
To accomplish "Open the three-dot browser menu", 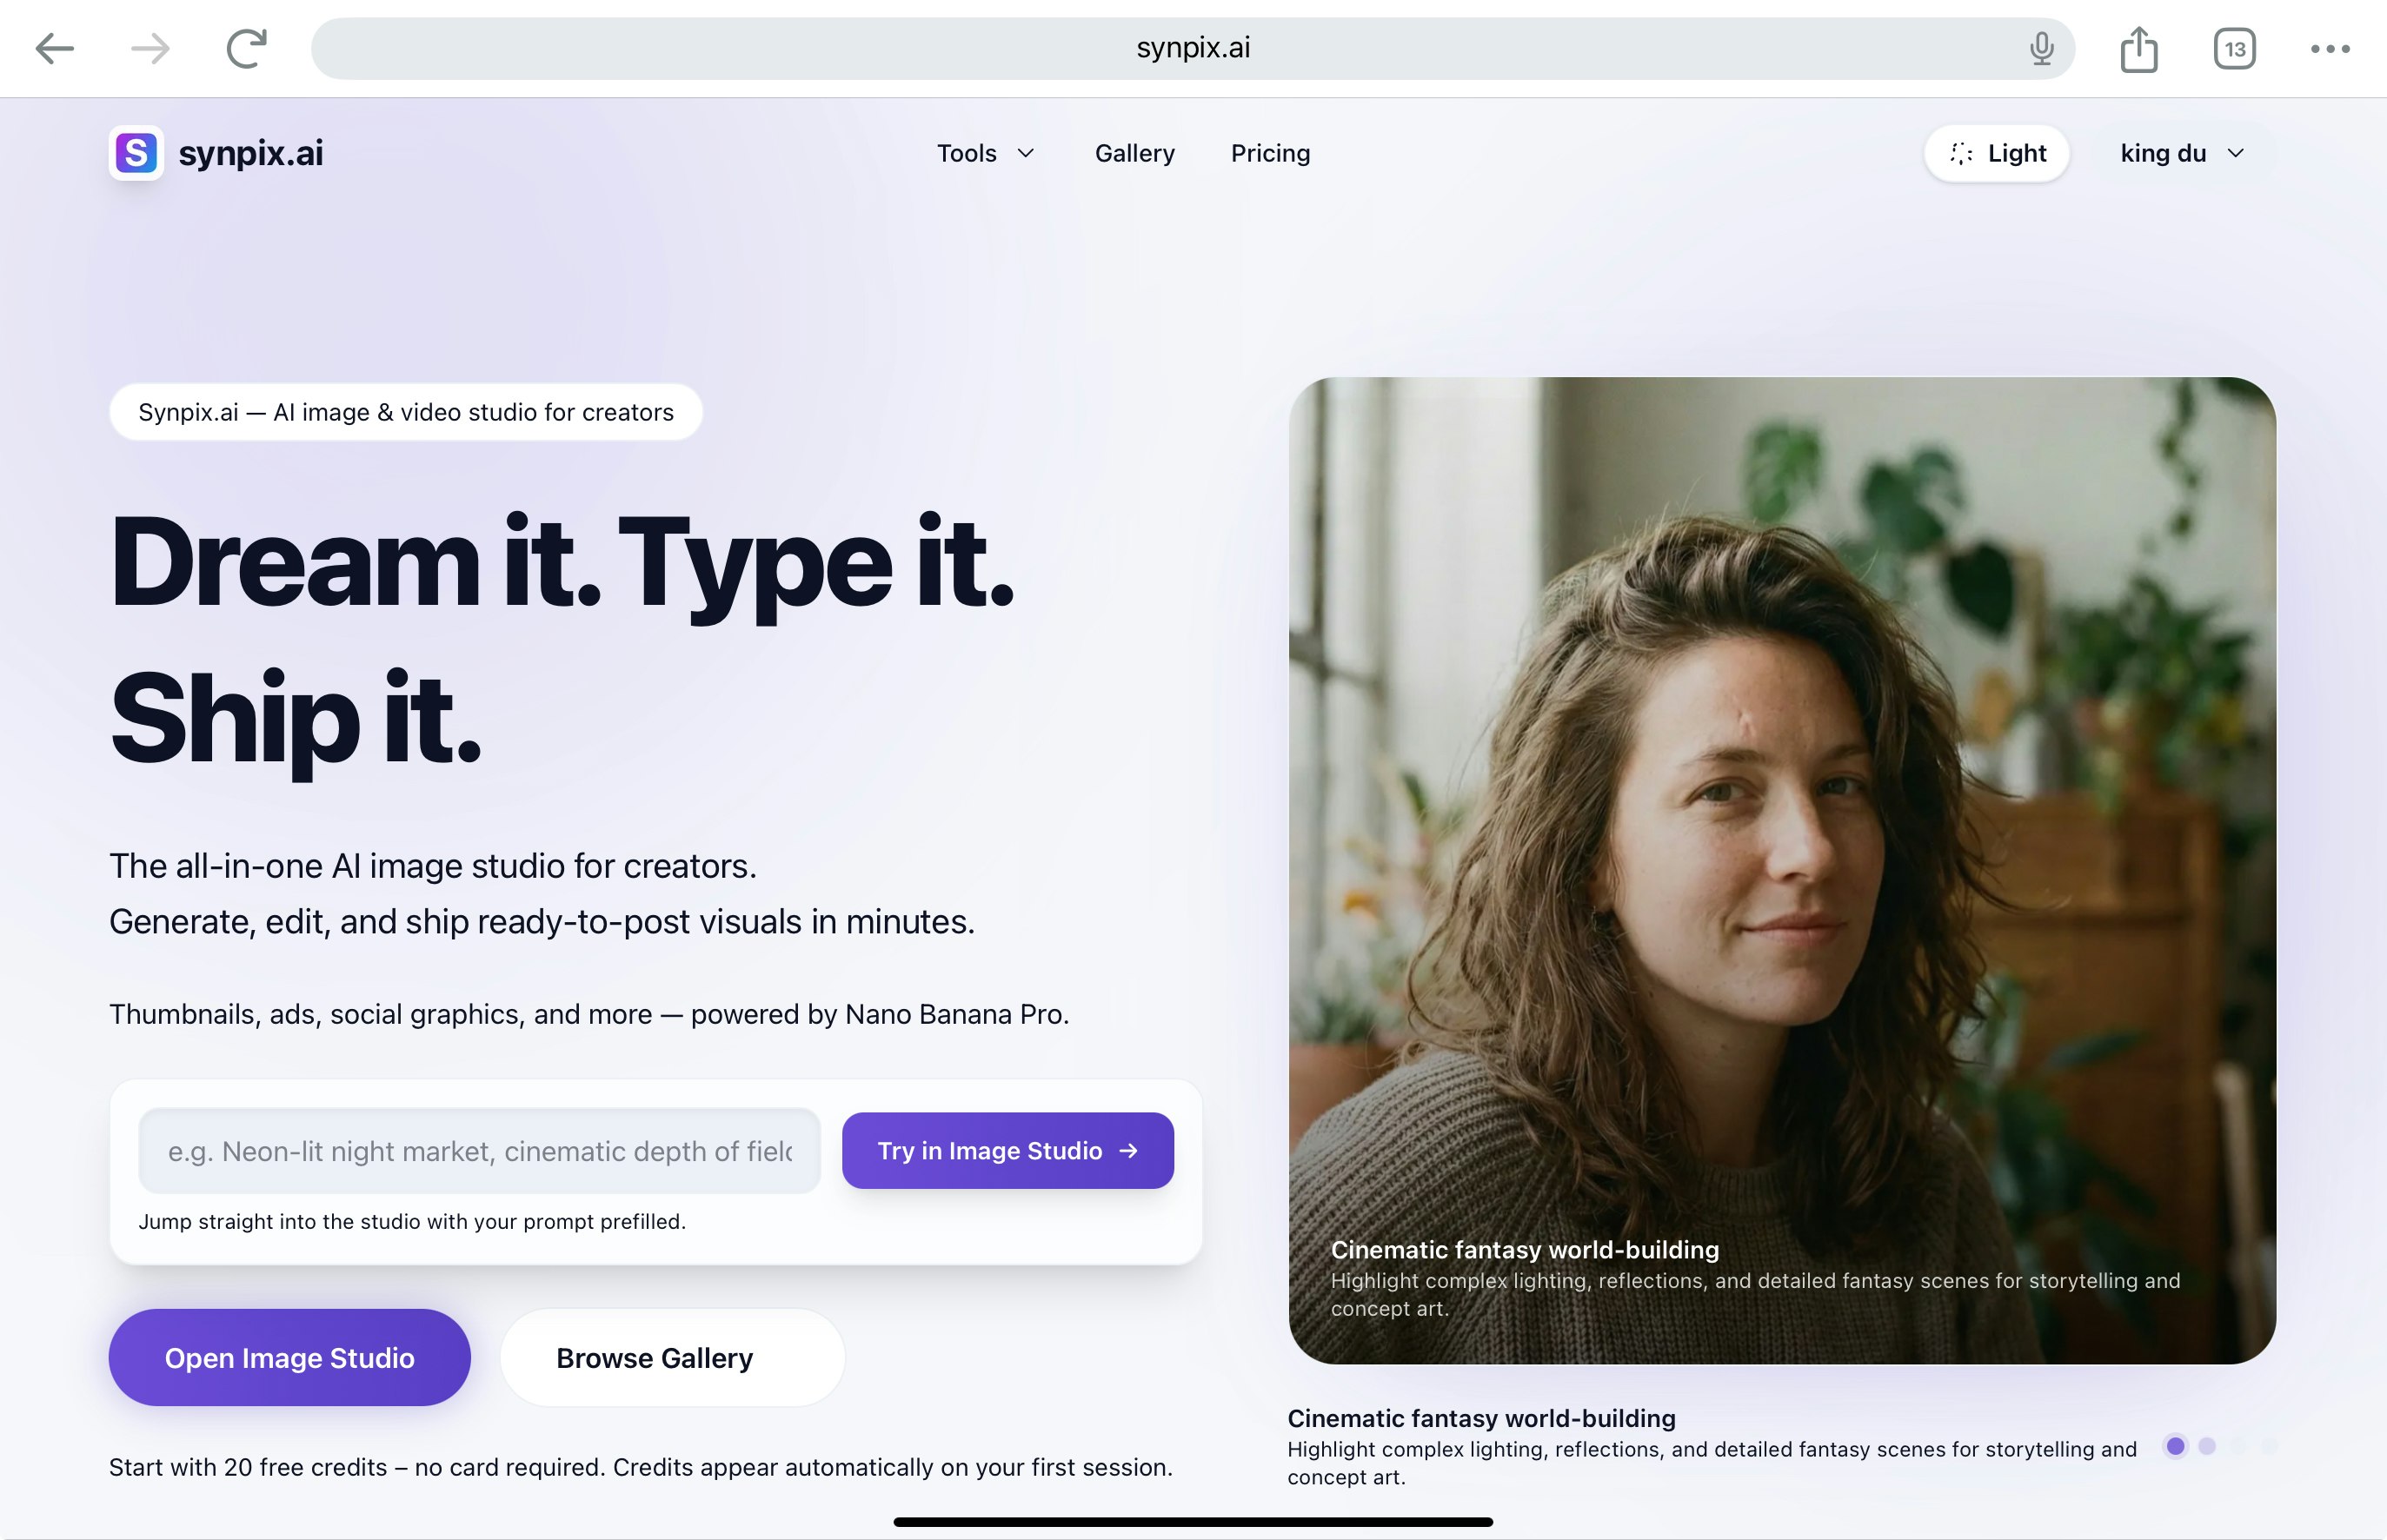I will (x=2330, y=48).
